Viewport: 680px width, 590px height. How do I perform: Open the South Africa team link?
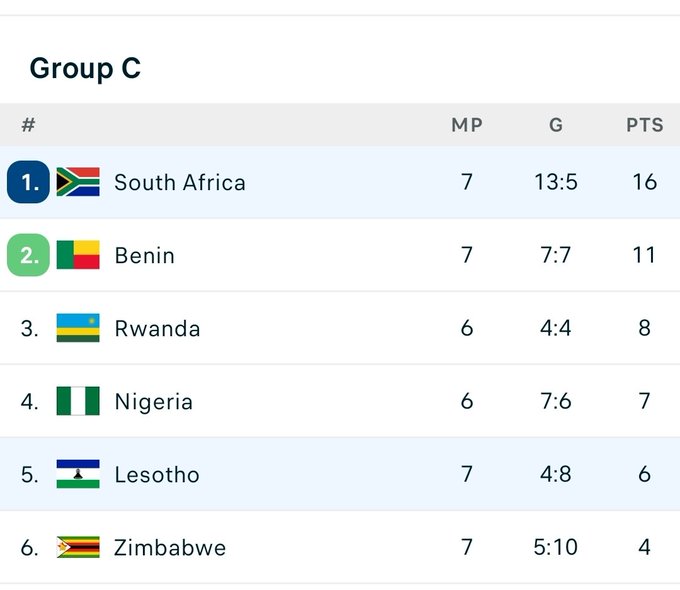180,182
